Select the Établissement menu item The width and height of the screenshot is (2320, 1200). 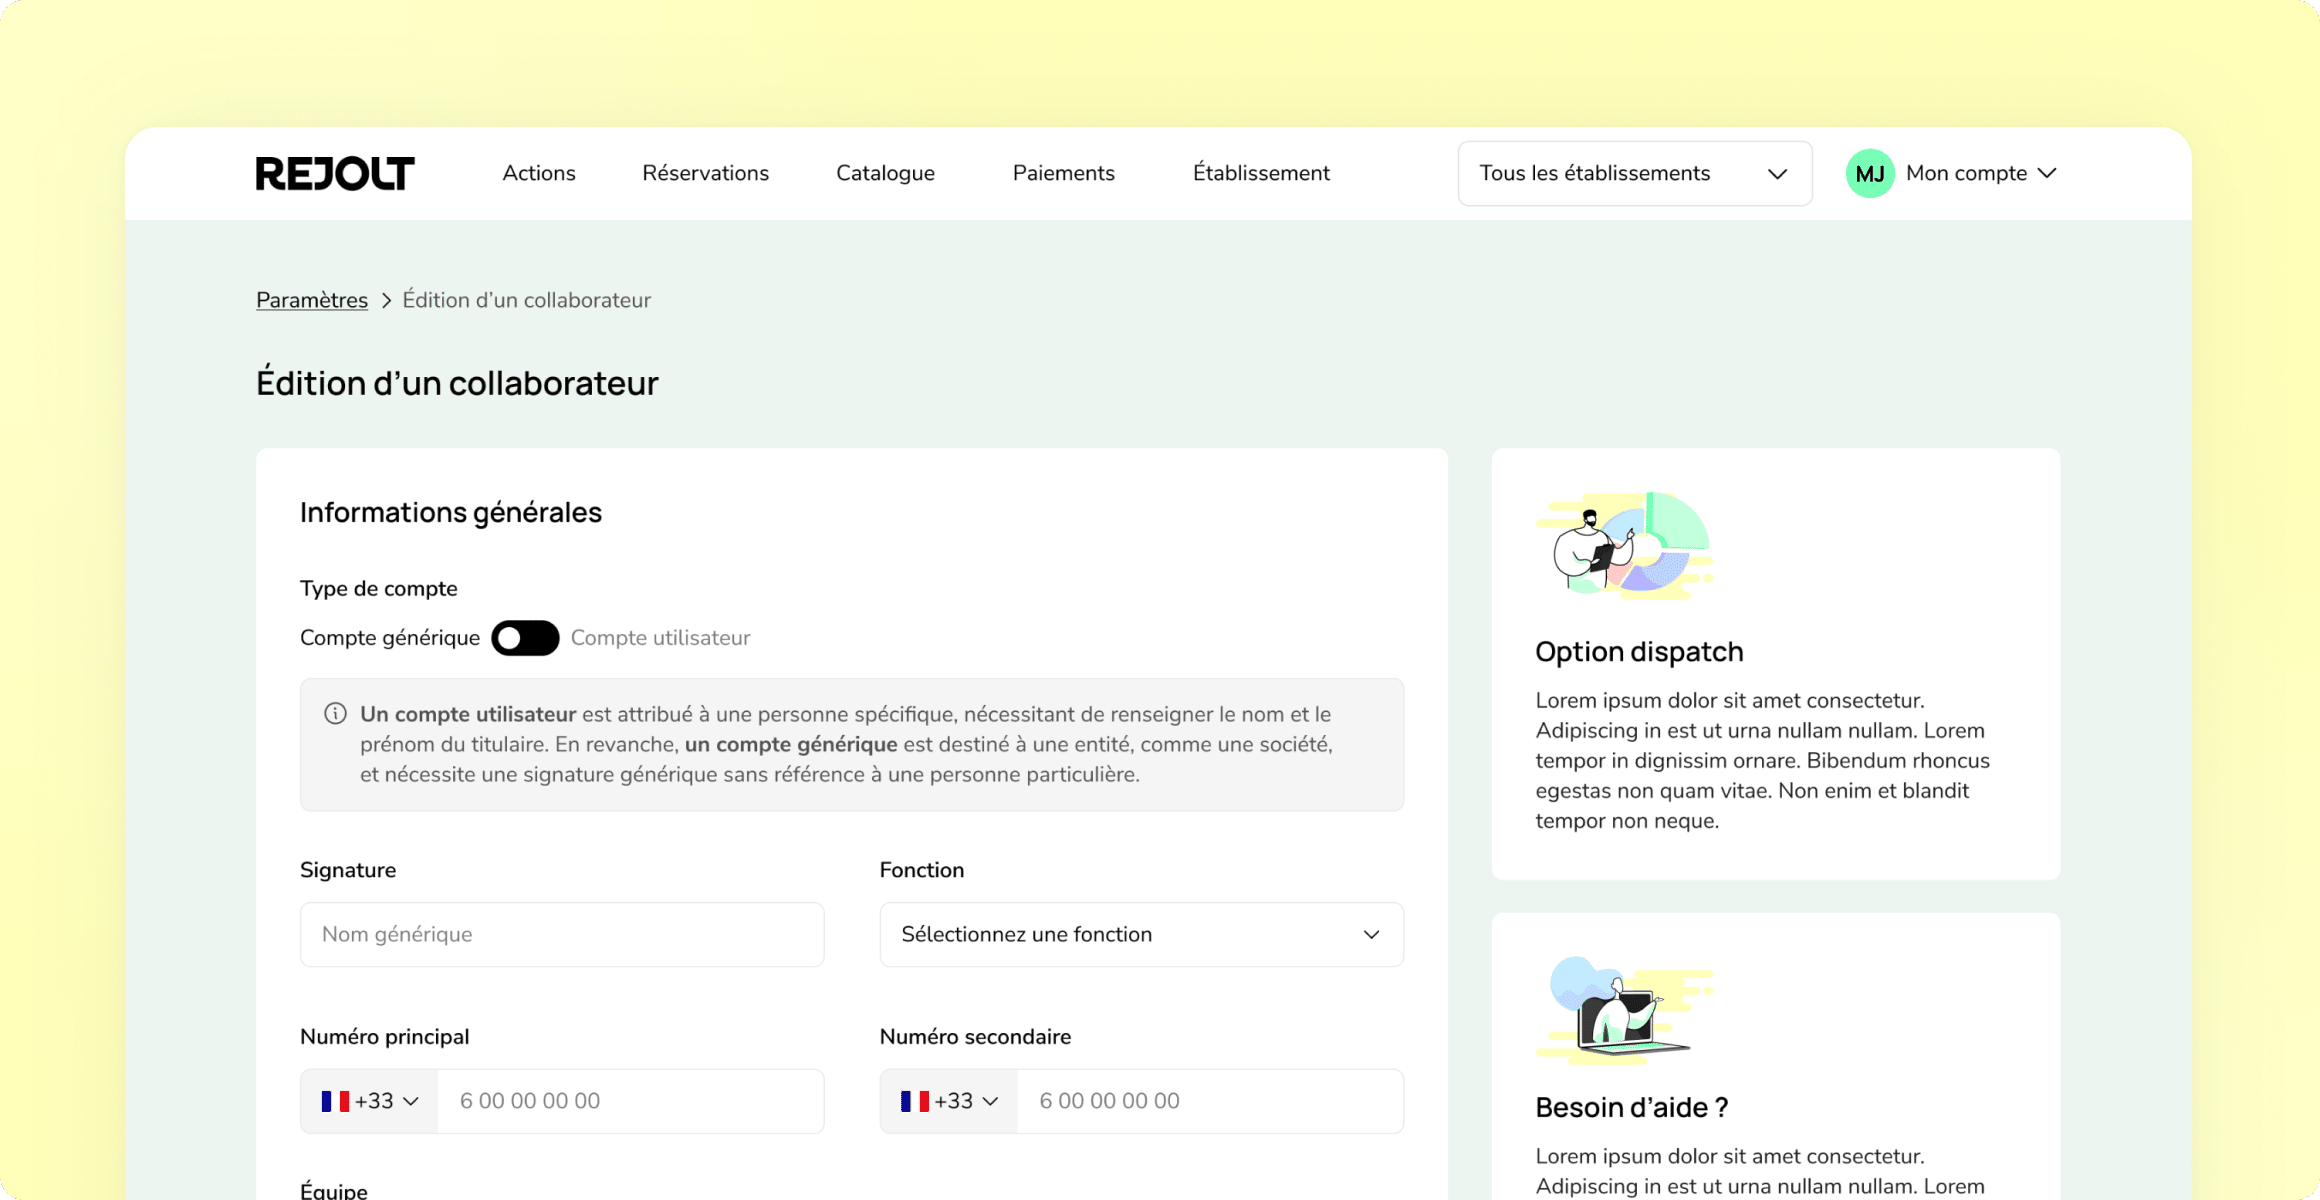1261,173
